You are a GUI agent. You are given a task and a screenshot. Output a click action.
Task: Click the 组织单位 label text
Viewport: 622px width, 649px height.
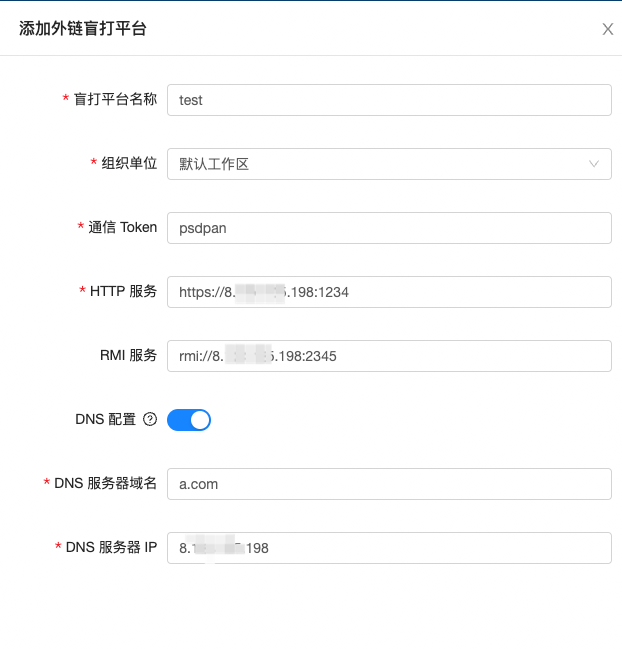130,163
